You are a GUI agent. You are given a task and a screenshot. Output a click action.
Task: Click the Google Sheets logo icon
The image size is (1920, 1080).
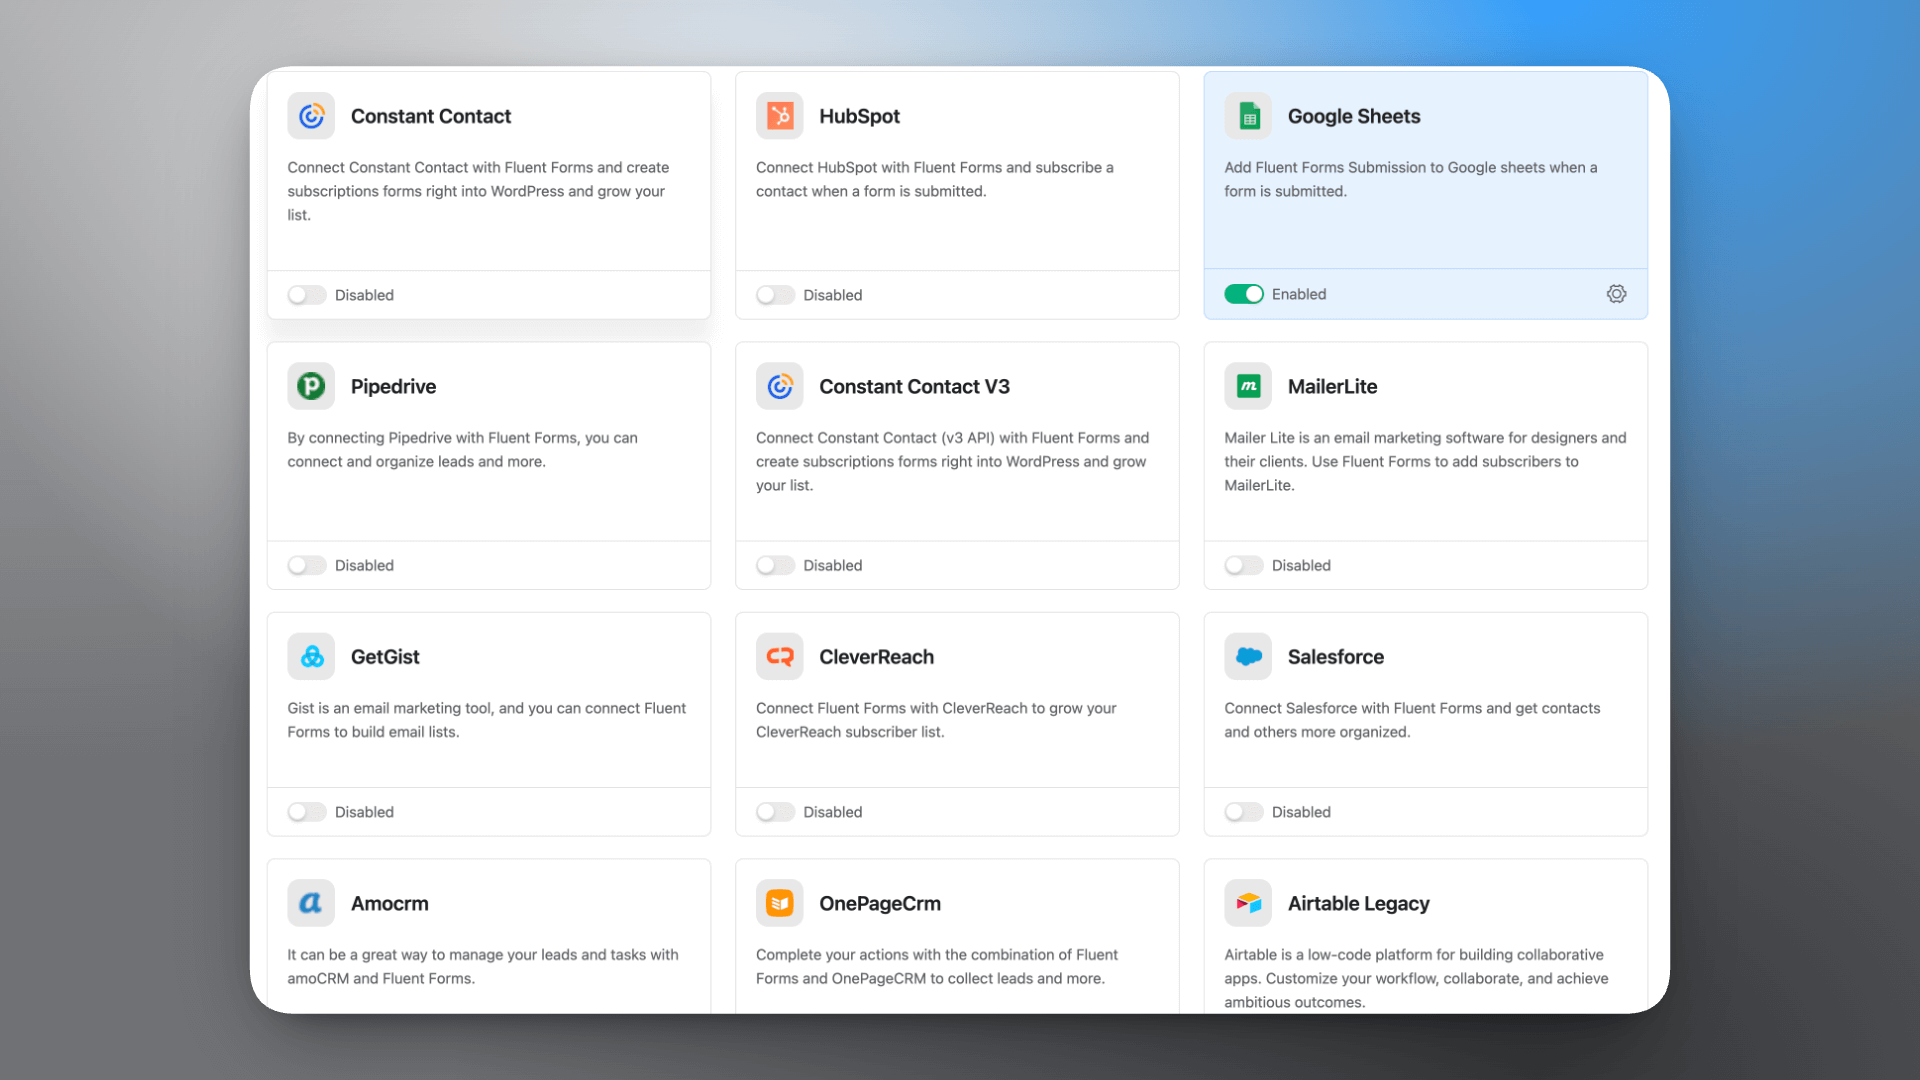[x=1248, y=116]
